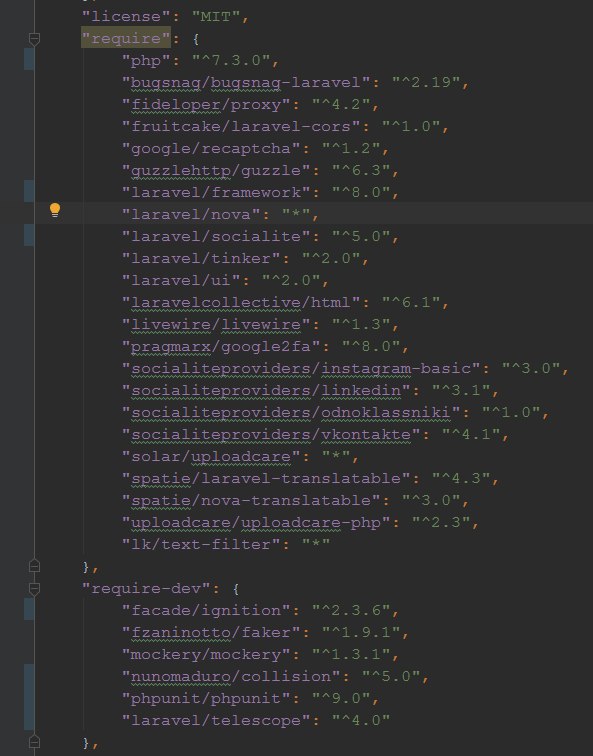Click the "^6.1" version value
Screen dimensions: 593x756
pos(411,302)
